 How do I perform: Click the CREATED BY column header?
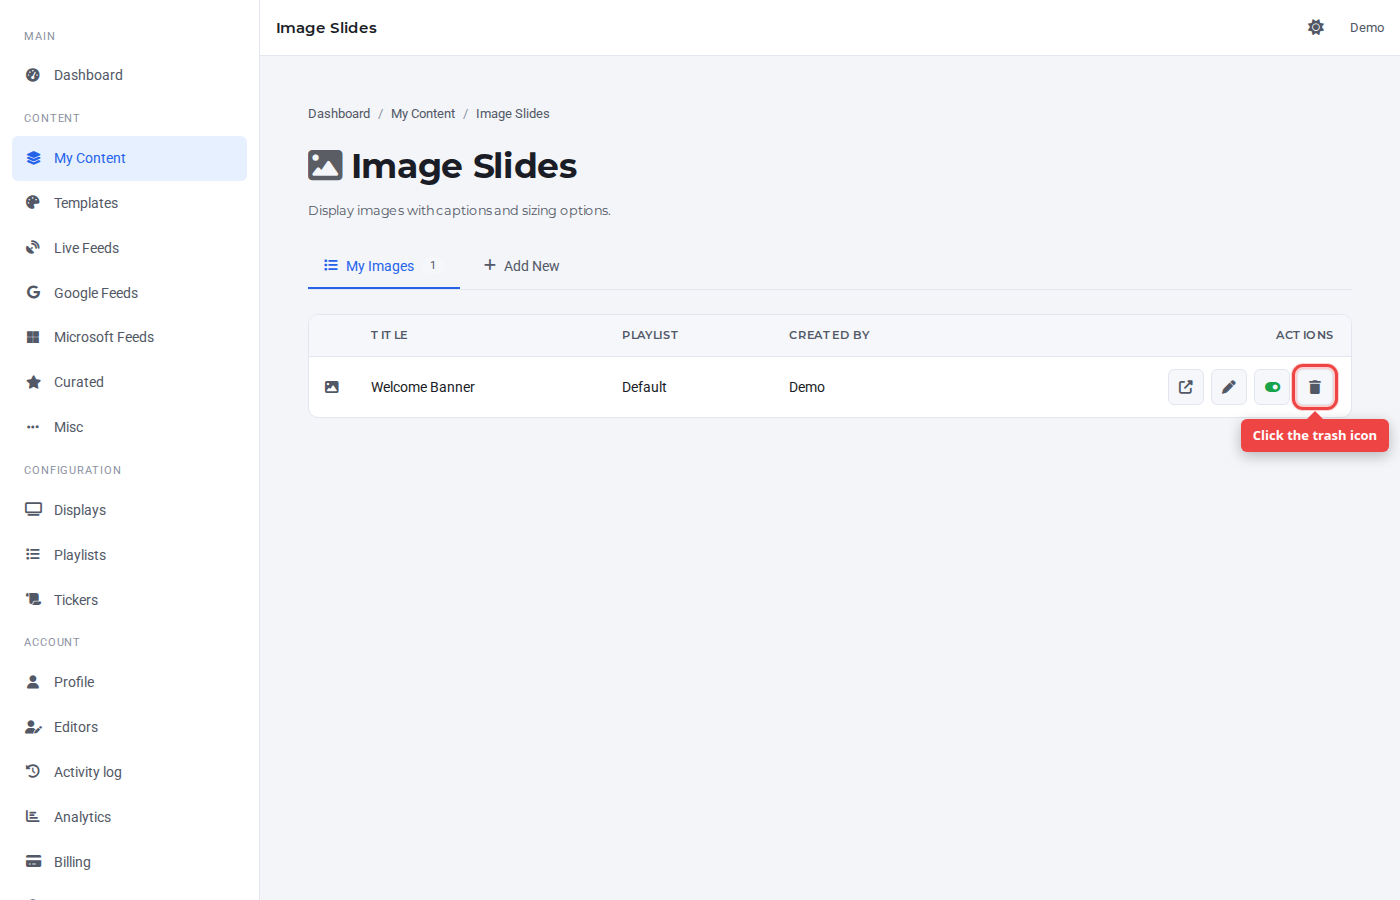pyautogui.click(x=829, y=335)
